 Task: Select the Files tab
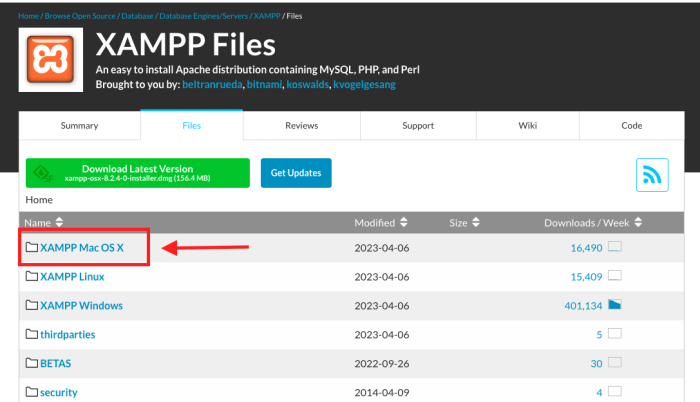(x=192, y=126)
